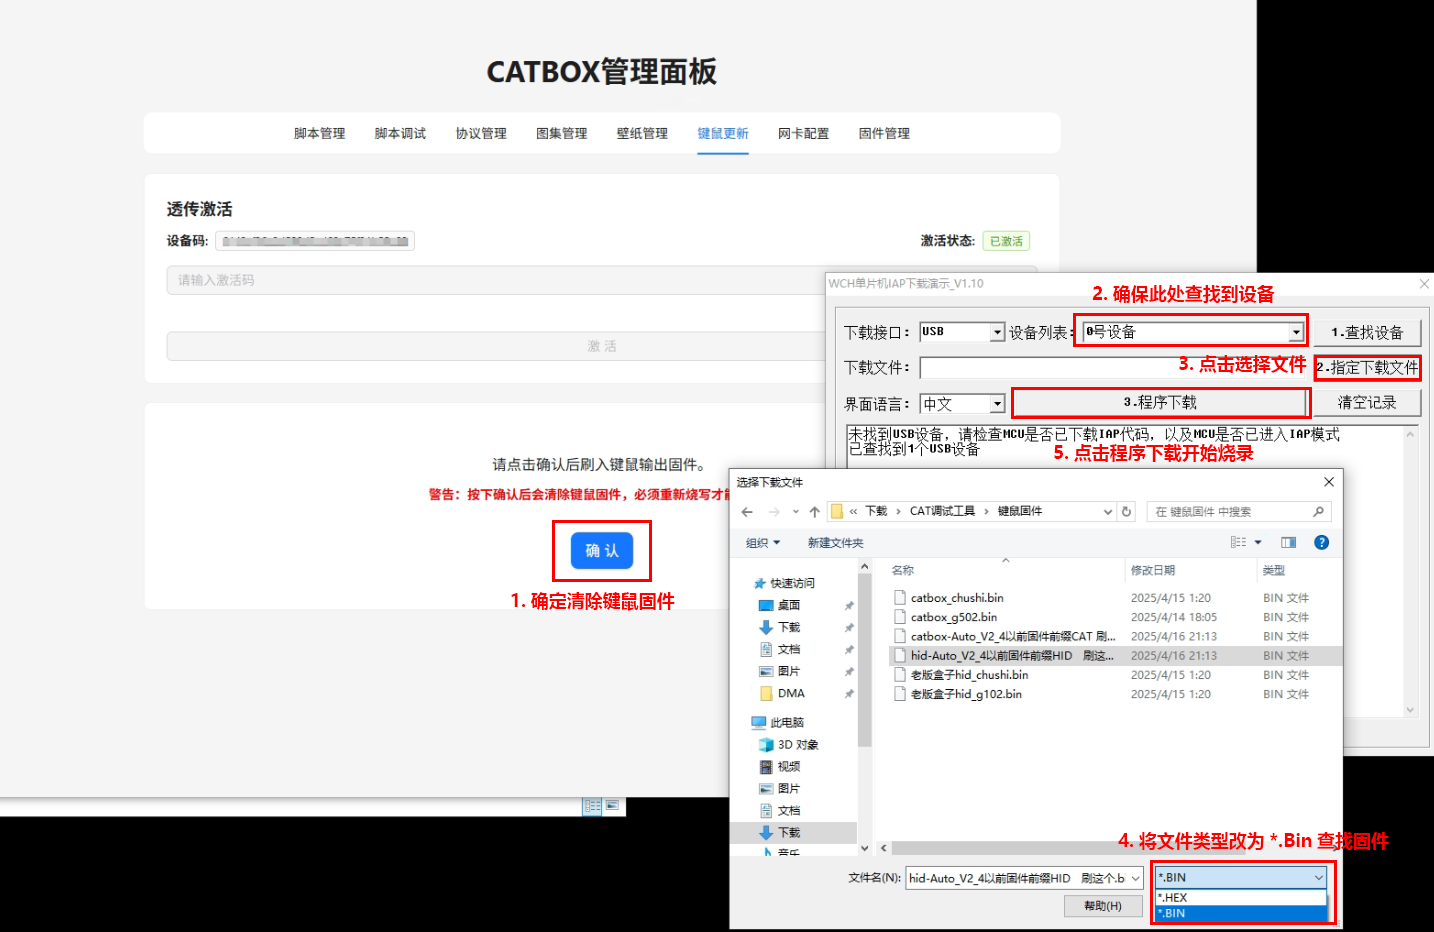Viewport: 1434px width, 932px height.
Task: Sort files by 名称 column header
Action: click(902, 570)
